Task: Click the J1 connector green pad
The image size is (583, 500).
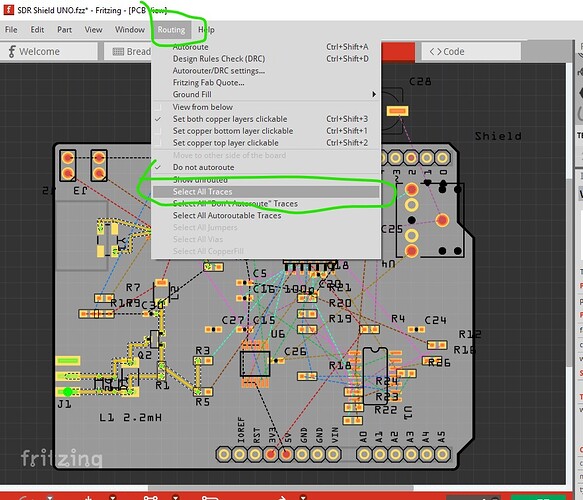Action: (67, 392)
